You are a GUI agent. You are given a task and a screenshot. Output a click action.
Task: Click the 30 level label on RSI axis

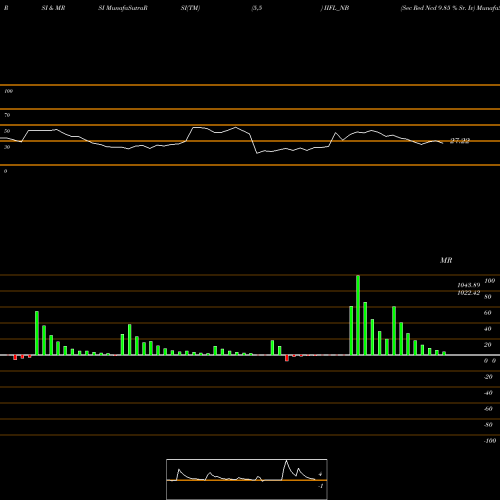coord(7,147)
